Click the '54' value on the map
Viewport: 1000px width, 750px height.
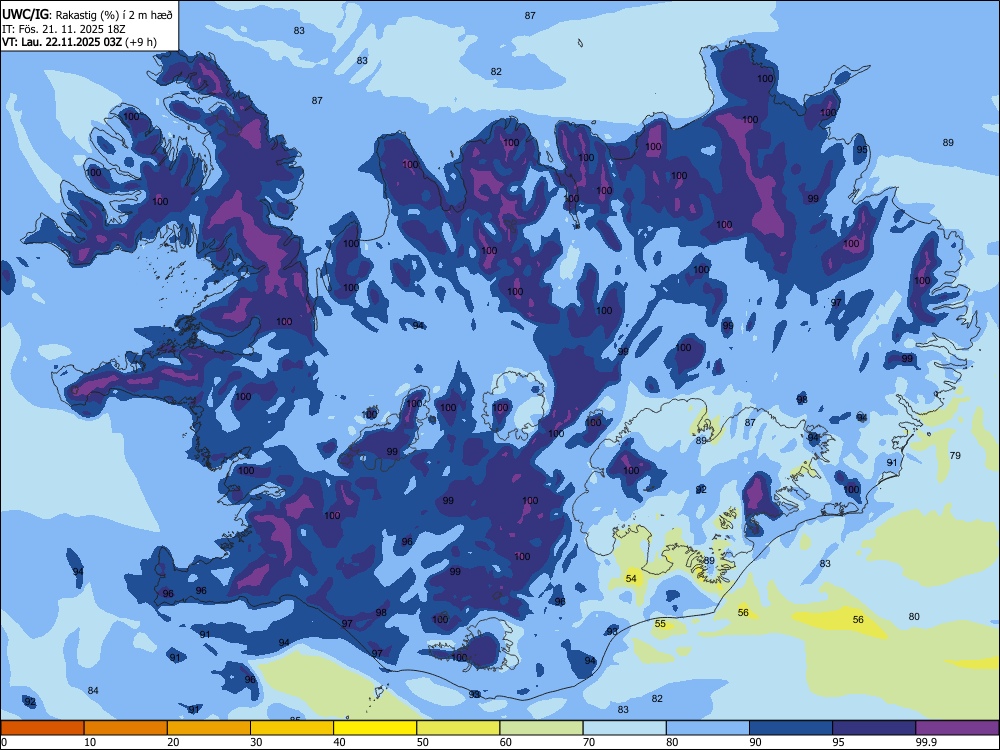[631, 579]
